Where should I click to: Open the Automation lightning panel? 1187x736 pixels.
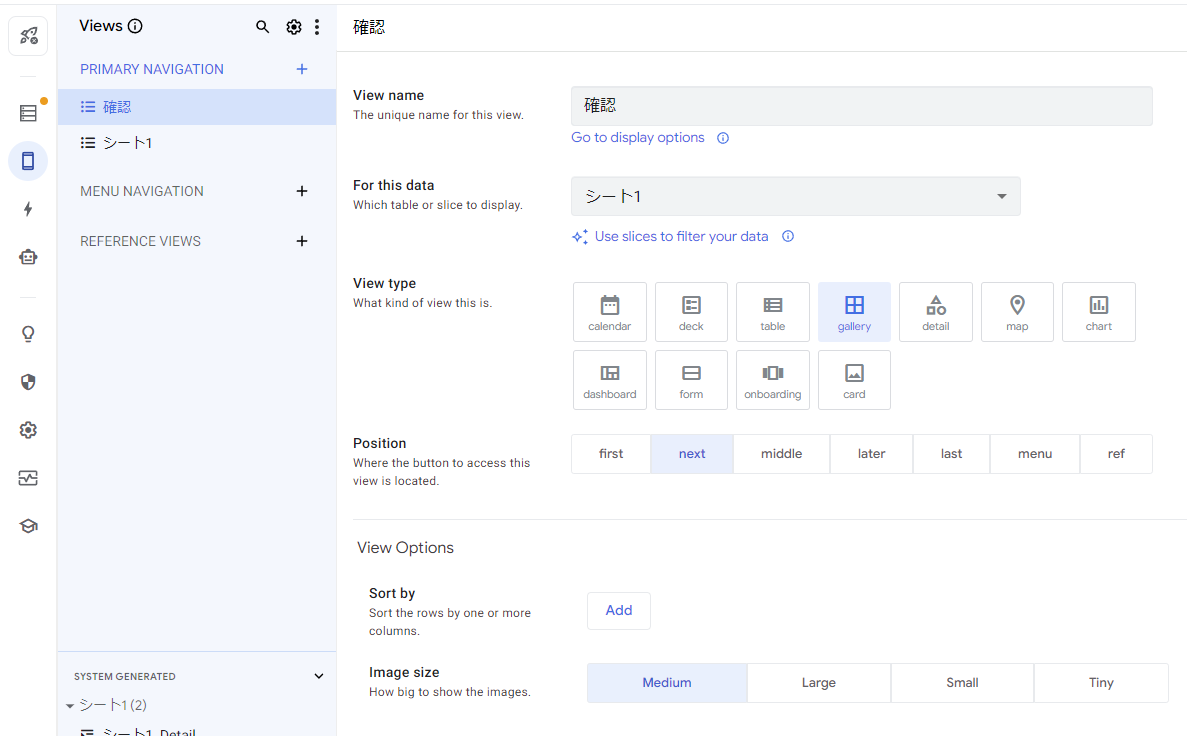27,209
